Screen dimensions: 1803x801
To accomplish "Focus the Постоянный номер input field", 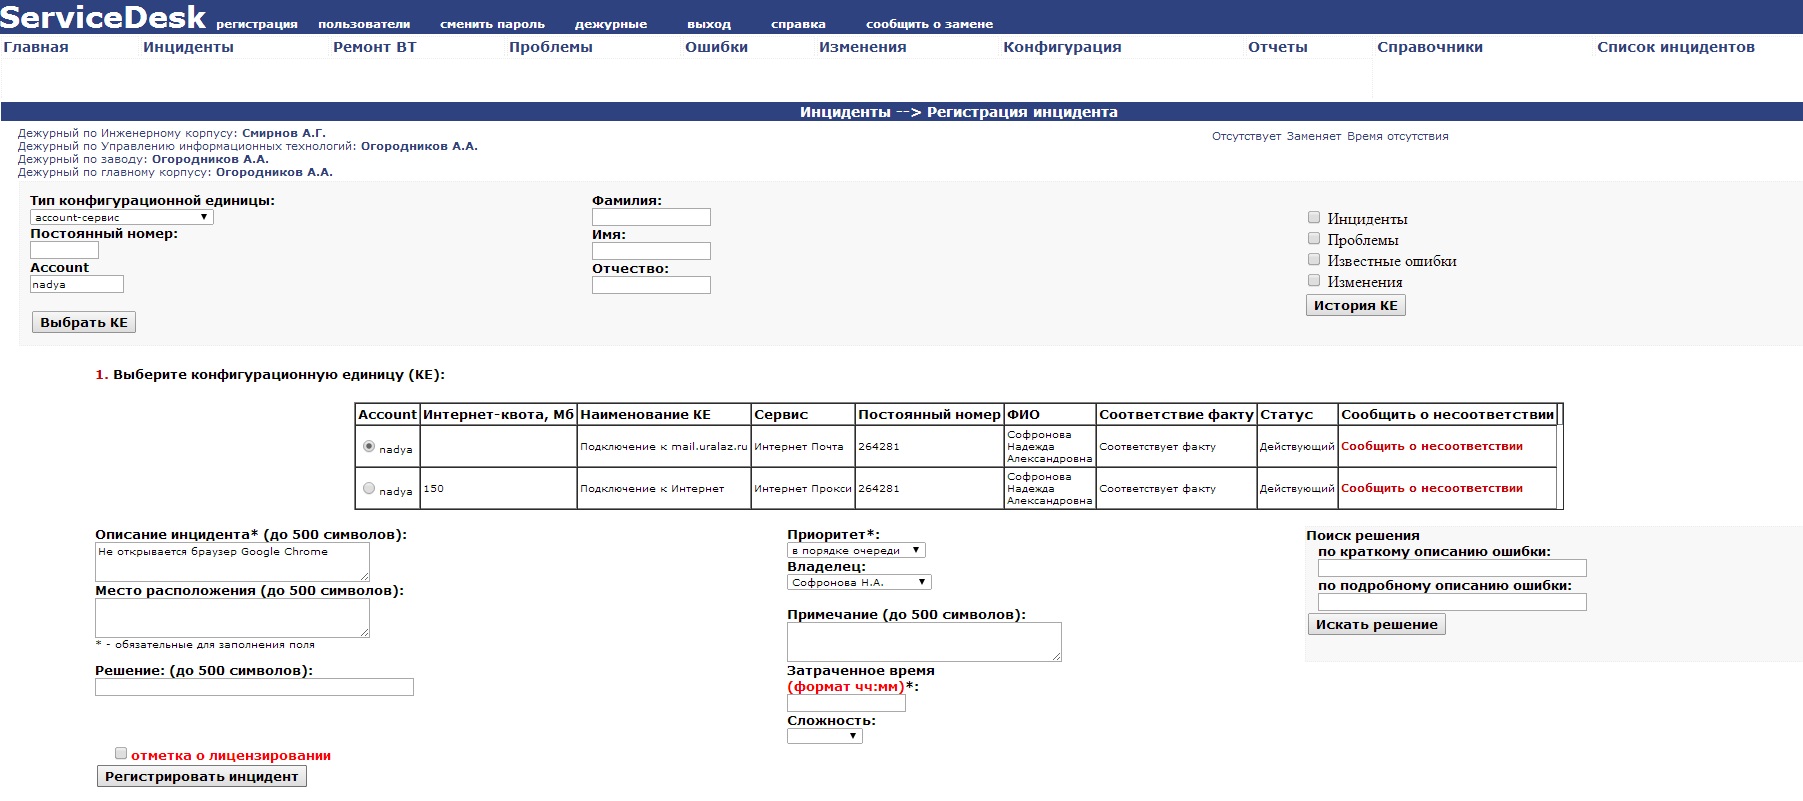I will [65, 250].
